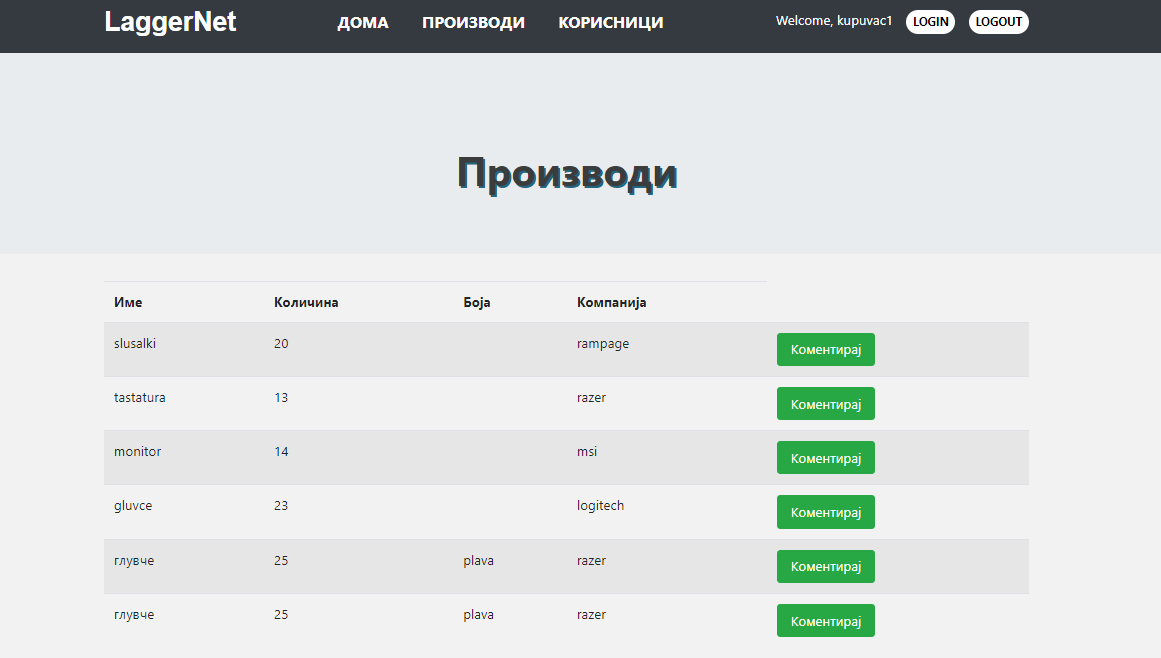Click the Компанија column header
Viewport: 1161px width, 658px height.
pos(611,302)
